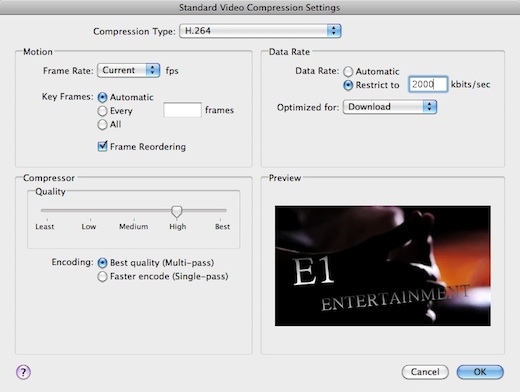This screenshot has width=520, height=392.
Task: Select Faster encode (Single-pass) encoding
Action: click(x=102, y=277)
